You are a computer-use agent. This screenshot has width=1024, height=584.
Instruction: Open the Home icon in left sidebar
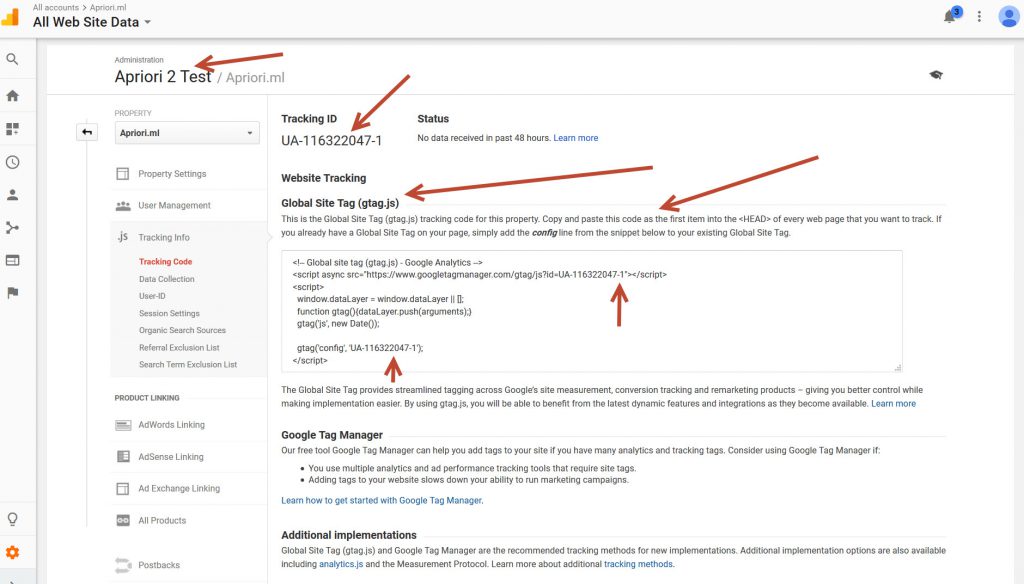[x=13, y=96]
